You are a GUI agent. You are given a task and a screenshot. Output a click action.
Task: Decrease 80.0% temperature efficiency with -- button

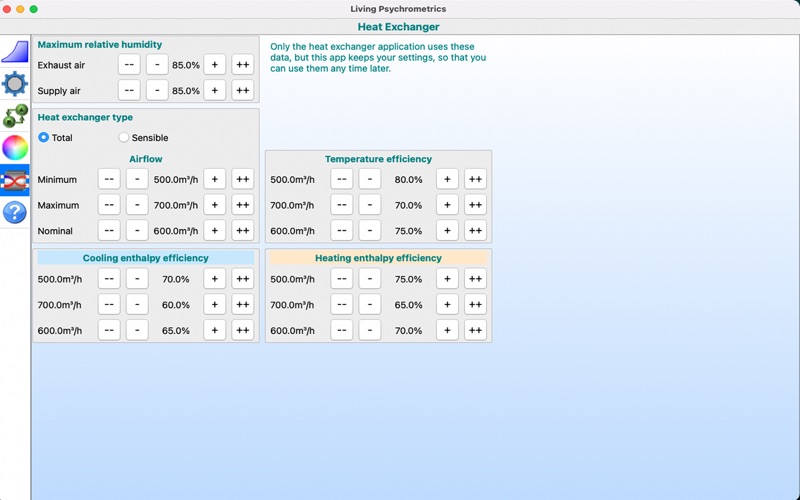(342, 179)
